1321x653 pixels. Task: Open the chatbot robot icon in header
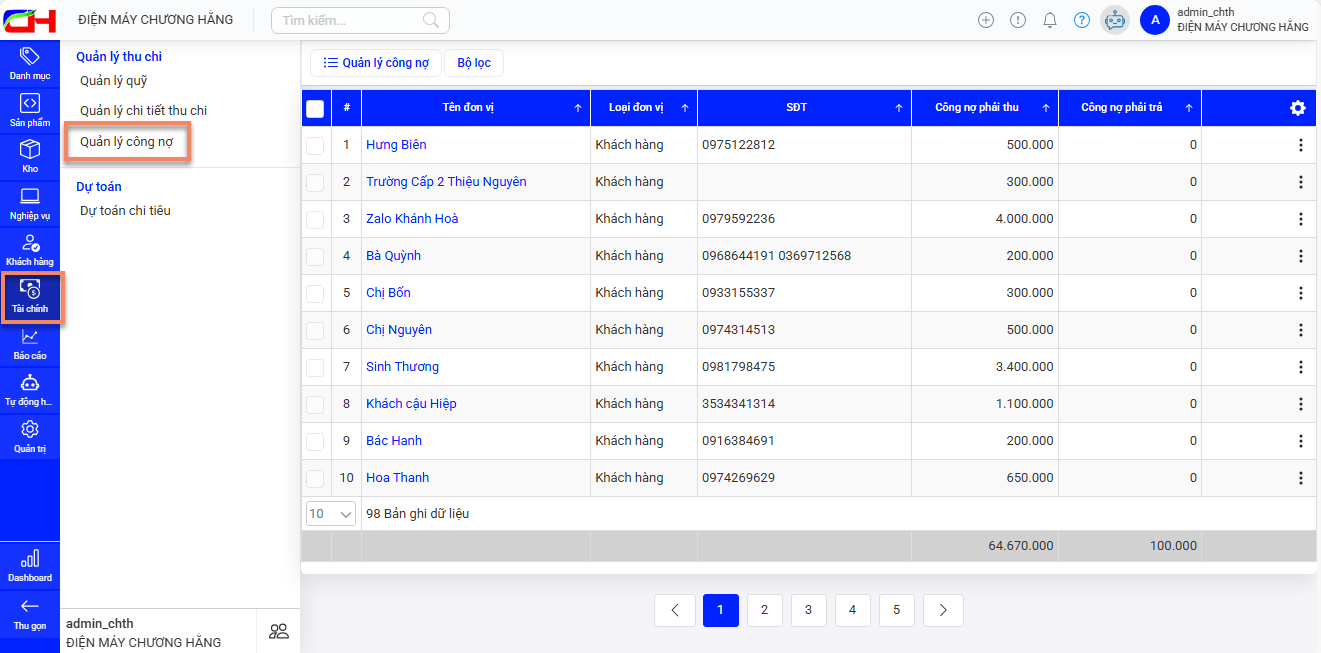click(x=1115, y=20)
